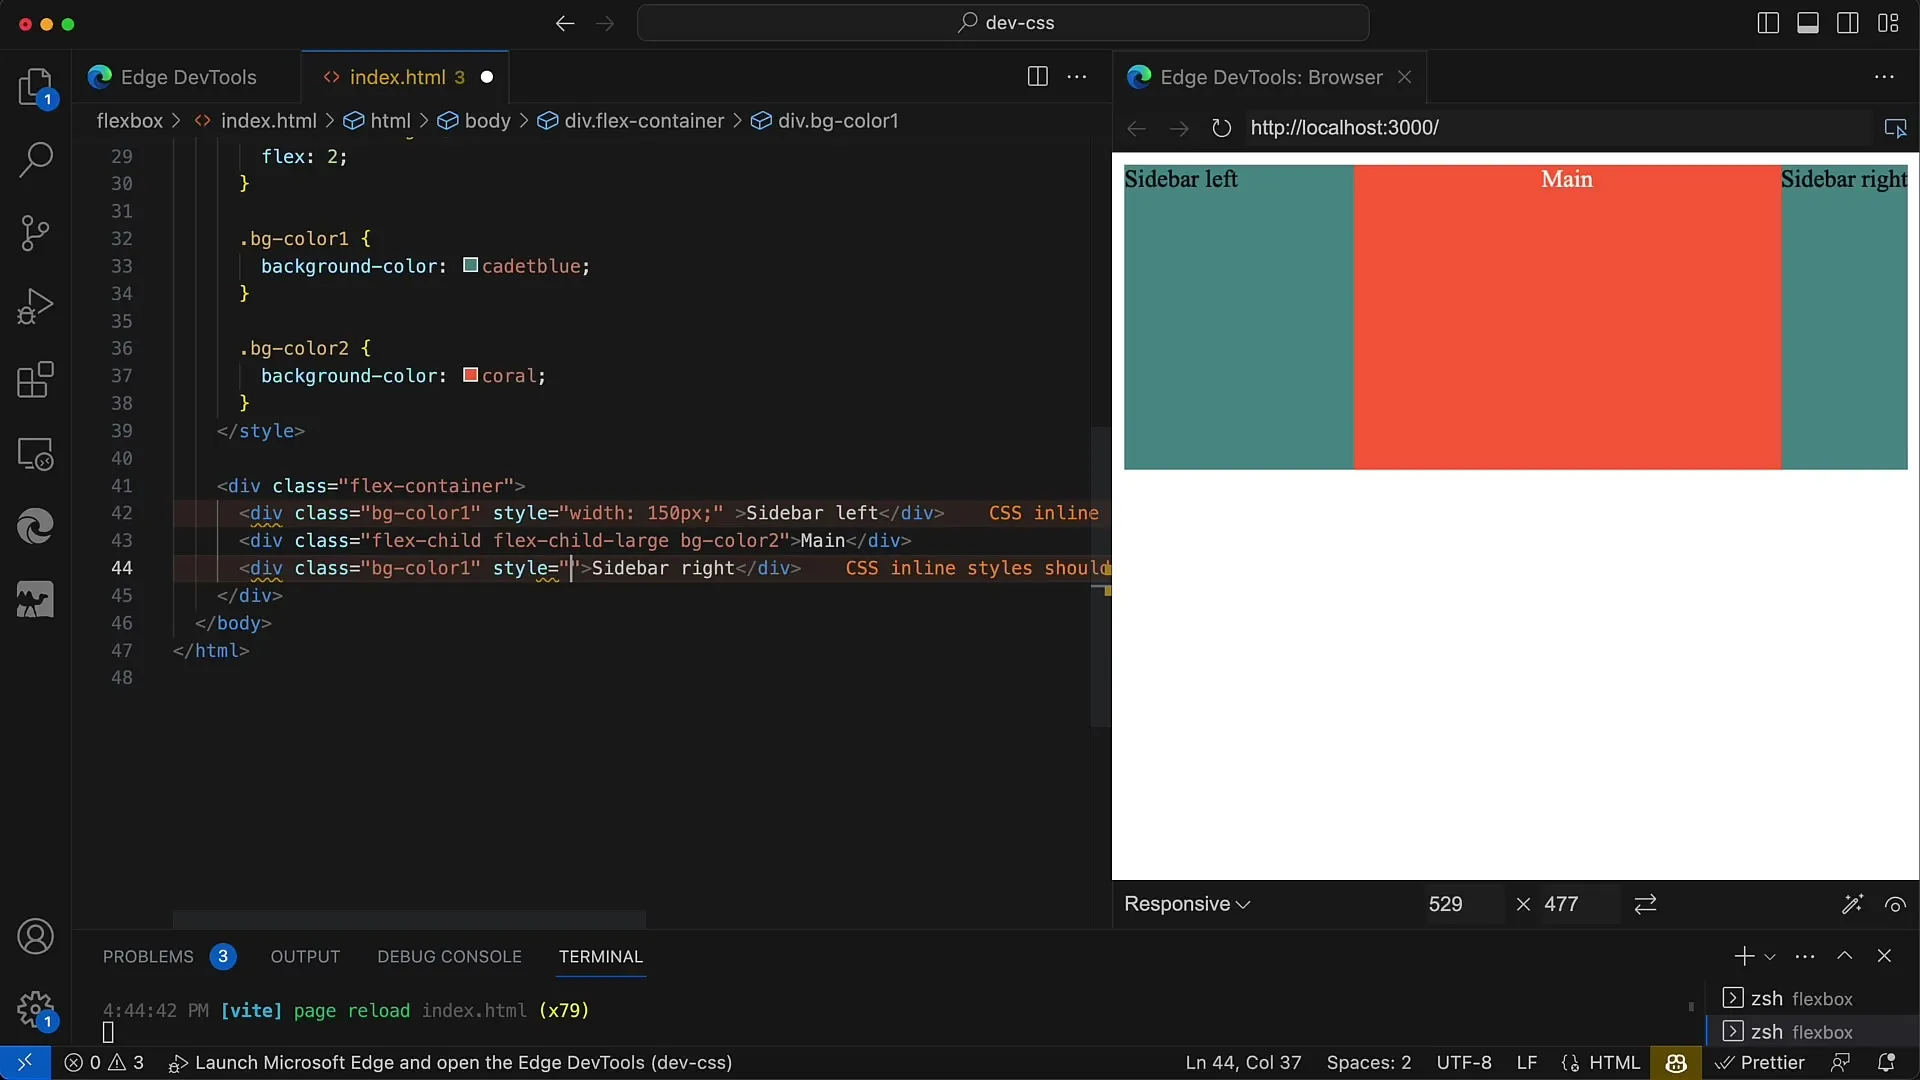Click the remote window indicator in status bar
This screenshot has height=1080, width=1920.
click(25, 1062)
